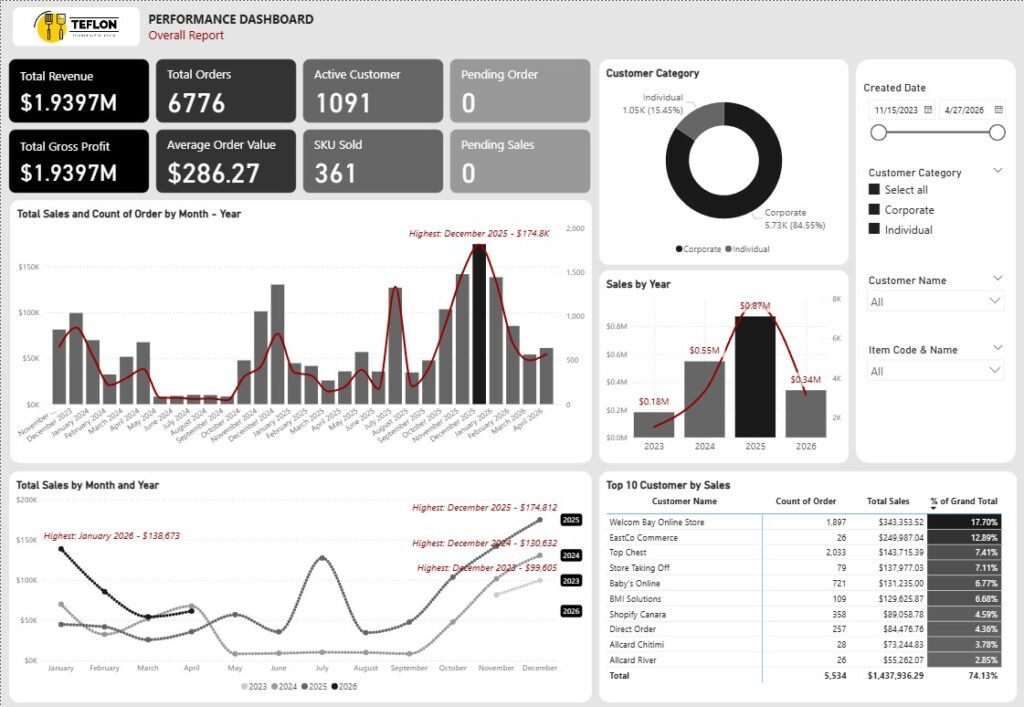Select the 2026 legend dot in line chart
Screen dimensions: 1024x707
point(335,686)
